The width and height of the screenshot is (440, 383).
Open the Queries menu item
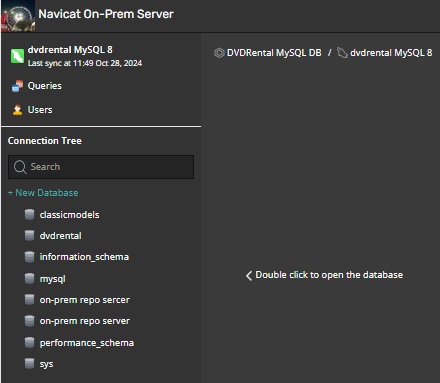(x=45, y=86)
